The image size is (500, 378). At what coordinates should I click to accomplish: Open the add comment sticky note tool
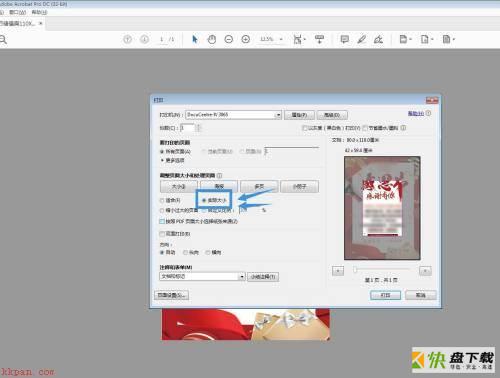pyautogui.click(x=345, y=39)
